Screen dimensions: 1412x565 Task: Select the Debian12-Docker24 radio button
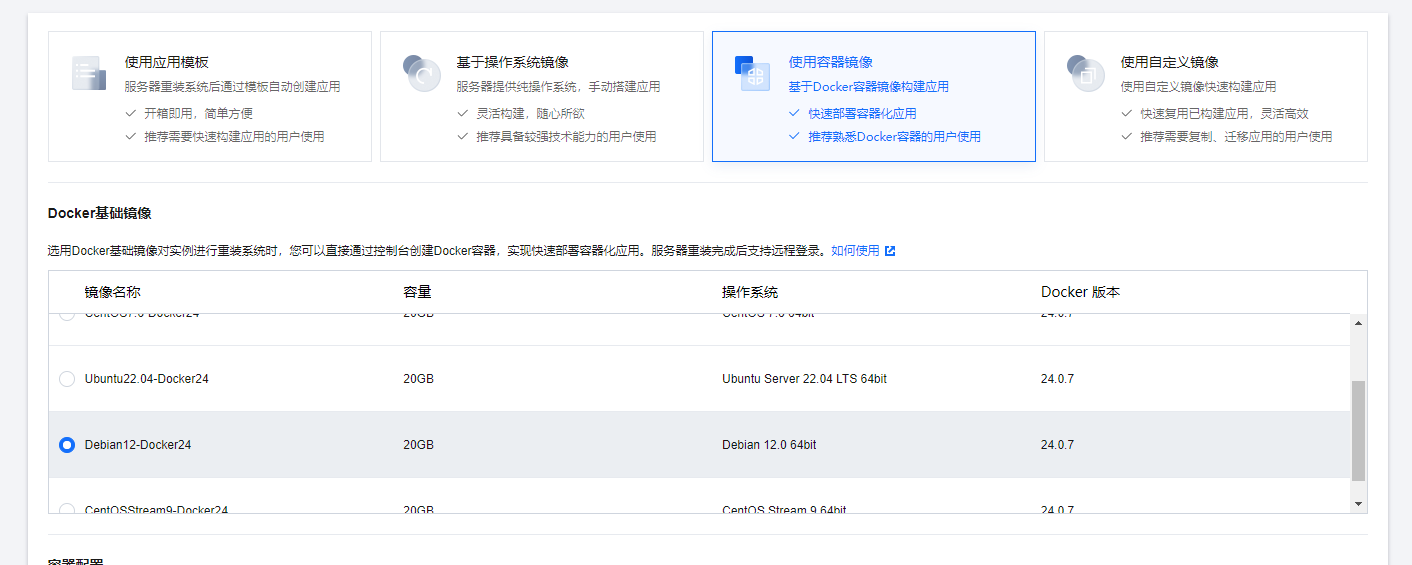(67, 445)
